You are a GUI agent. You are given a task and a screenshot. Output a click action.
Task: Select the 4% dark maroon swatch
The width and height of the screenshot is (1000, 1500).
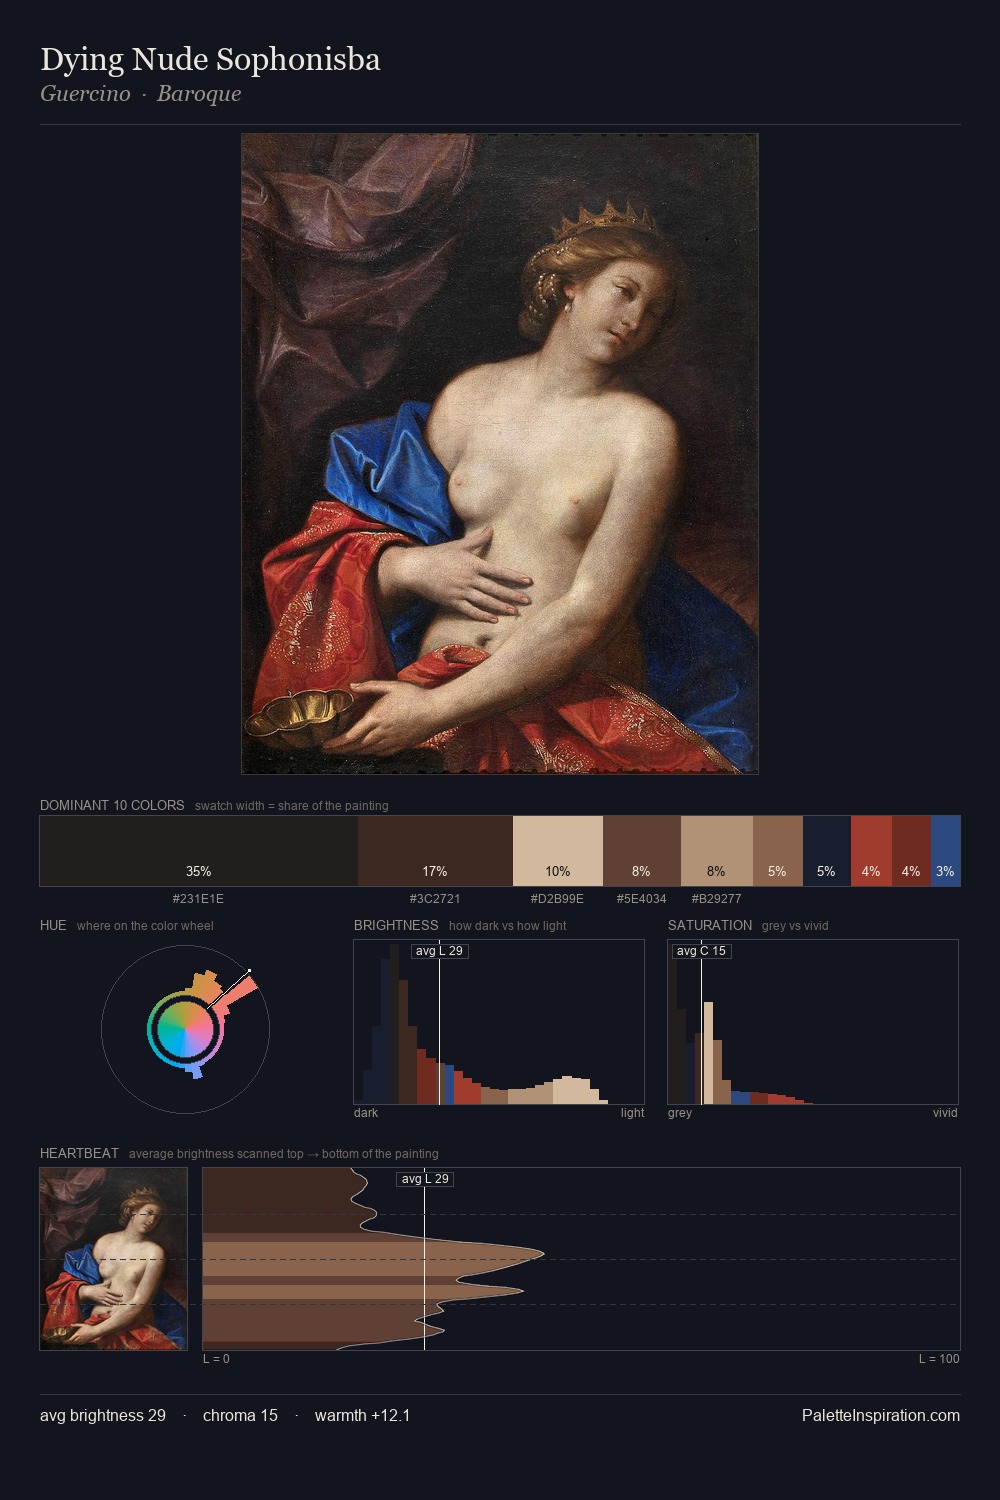pos(911,851)
